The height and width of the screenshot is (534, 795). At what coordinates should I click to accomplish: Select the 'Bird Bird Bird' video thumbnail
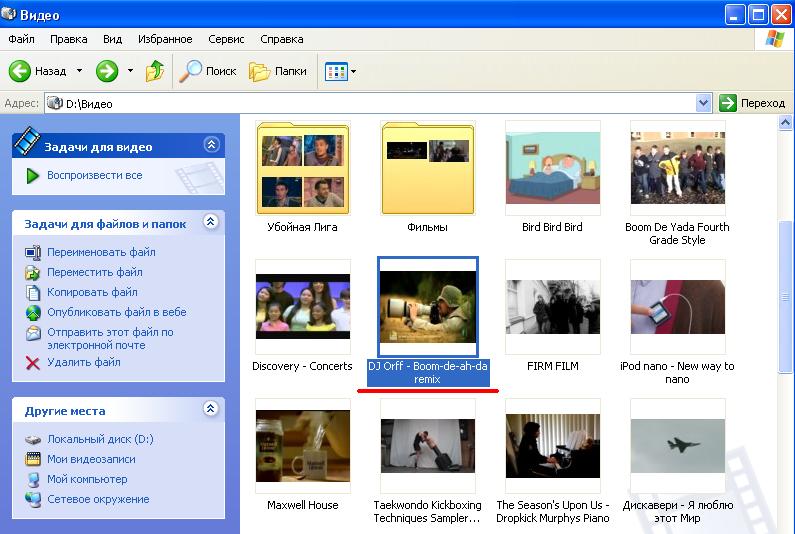[x=552, y=168]
